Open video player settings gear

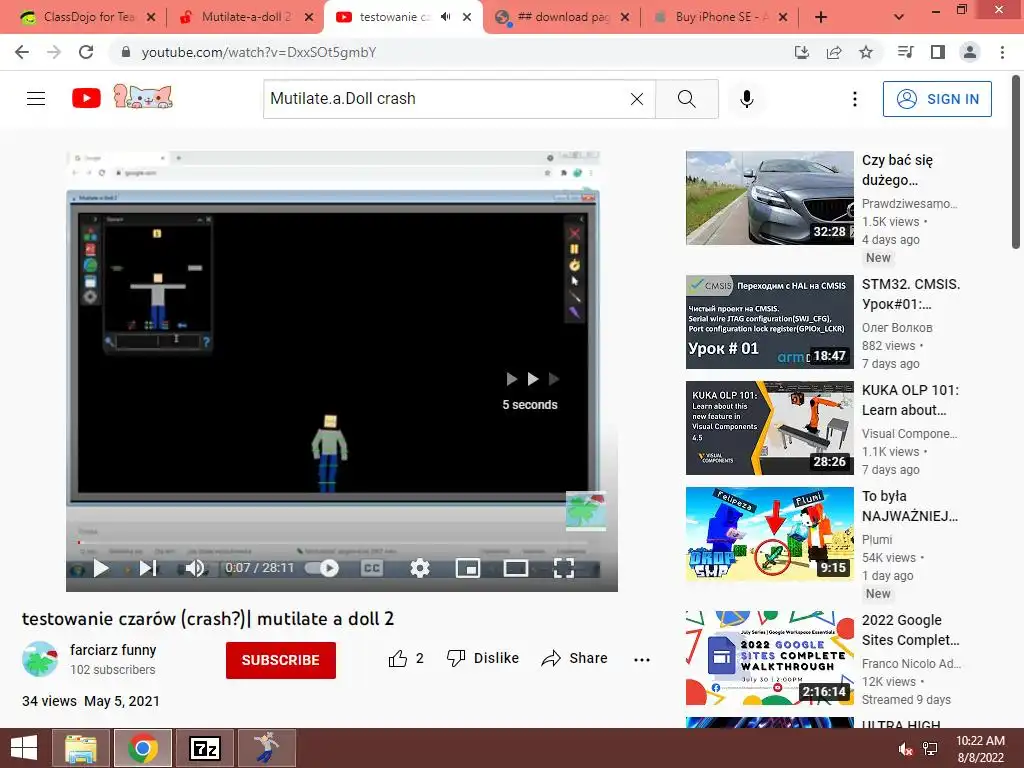tap(419, 568)
